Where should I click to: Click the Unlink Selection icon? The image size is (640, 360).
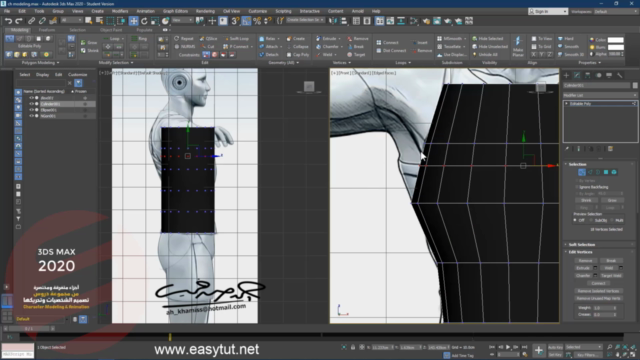pos(42,20)
